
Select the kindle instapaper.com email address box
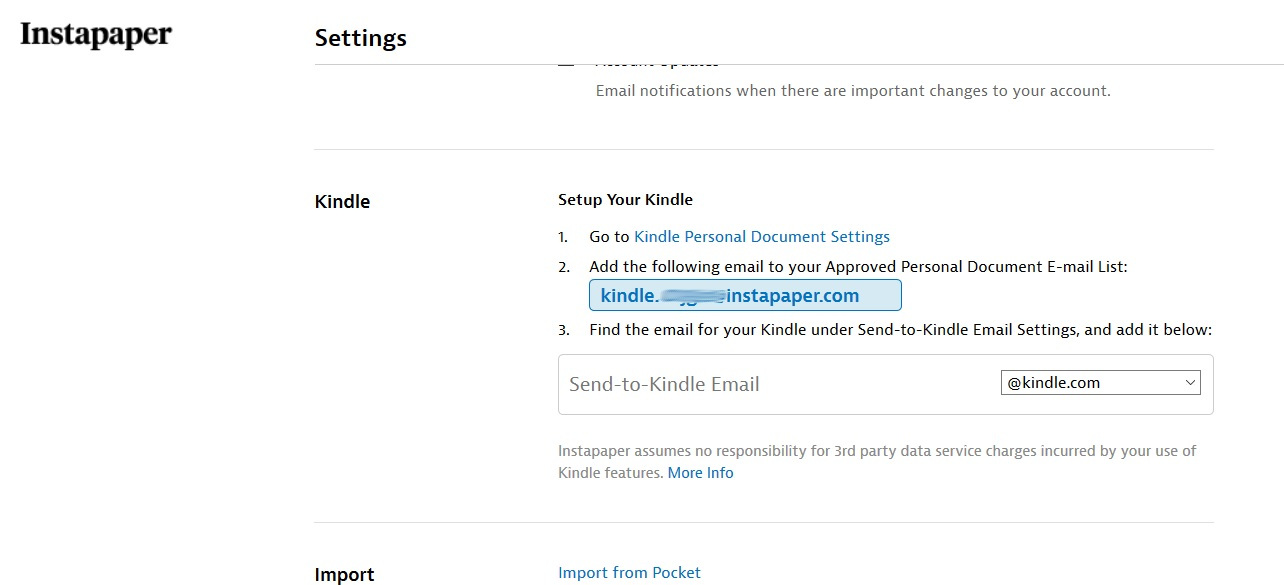[x=745, y=295]
